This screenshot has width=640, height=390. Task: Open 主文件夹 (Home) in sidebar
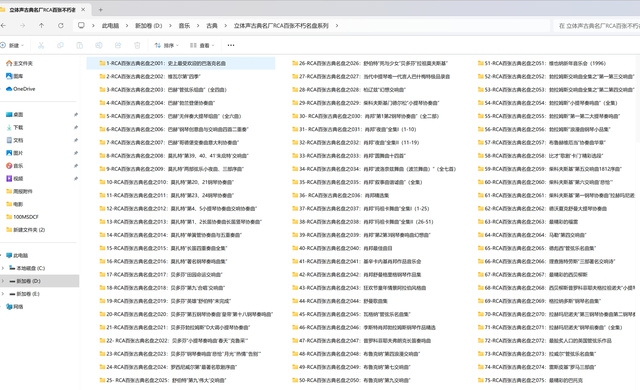pyautogui.click(x=19, y=63)
